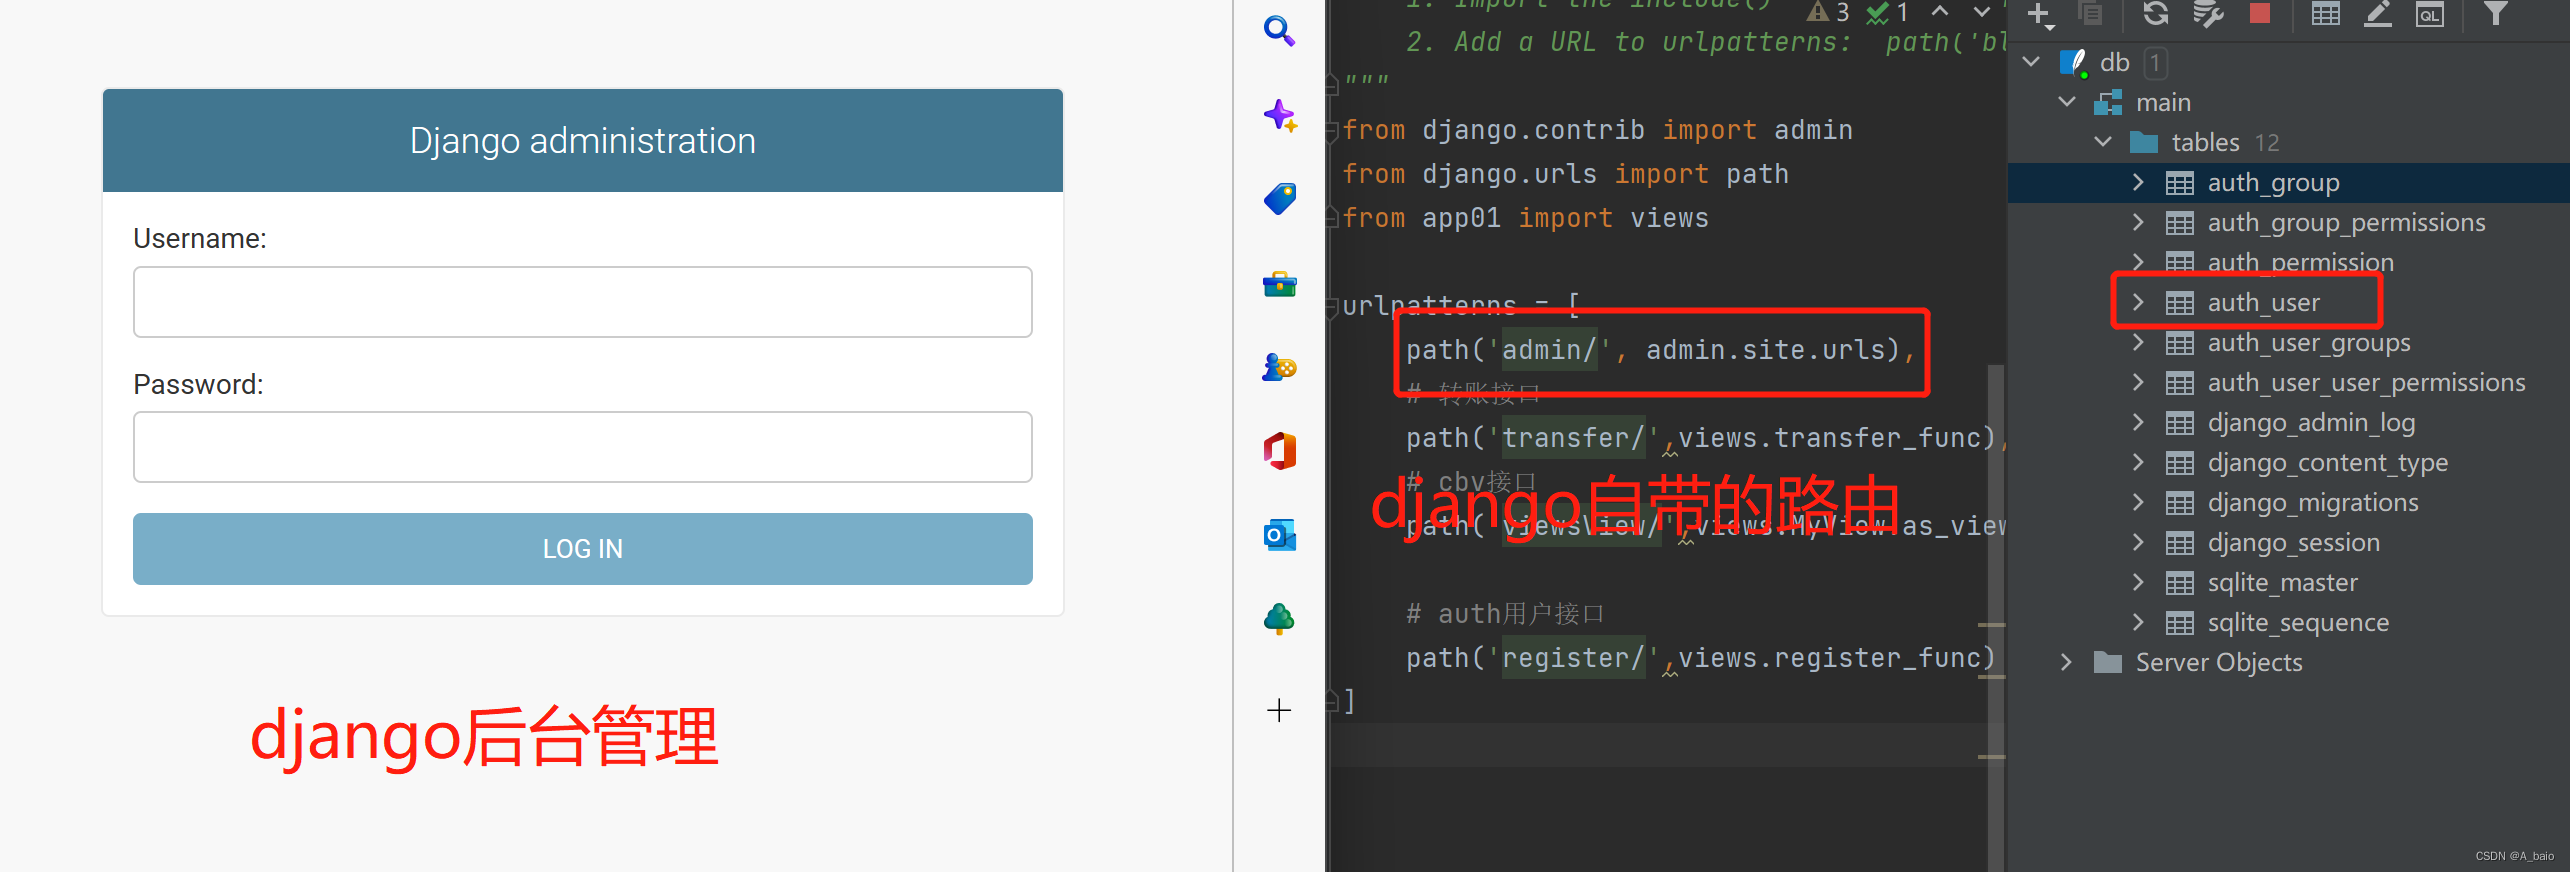The image size is (2570, 872).
Task: Go to previous highlighted error up arrow
Action: tap(1940, 11)
